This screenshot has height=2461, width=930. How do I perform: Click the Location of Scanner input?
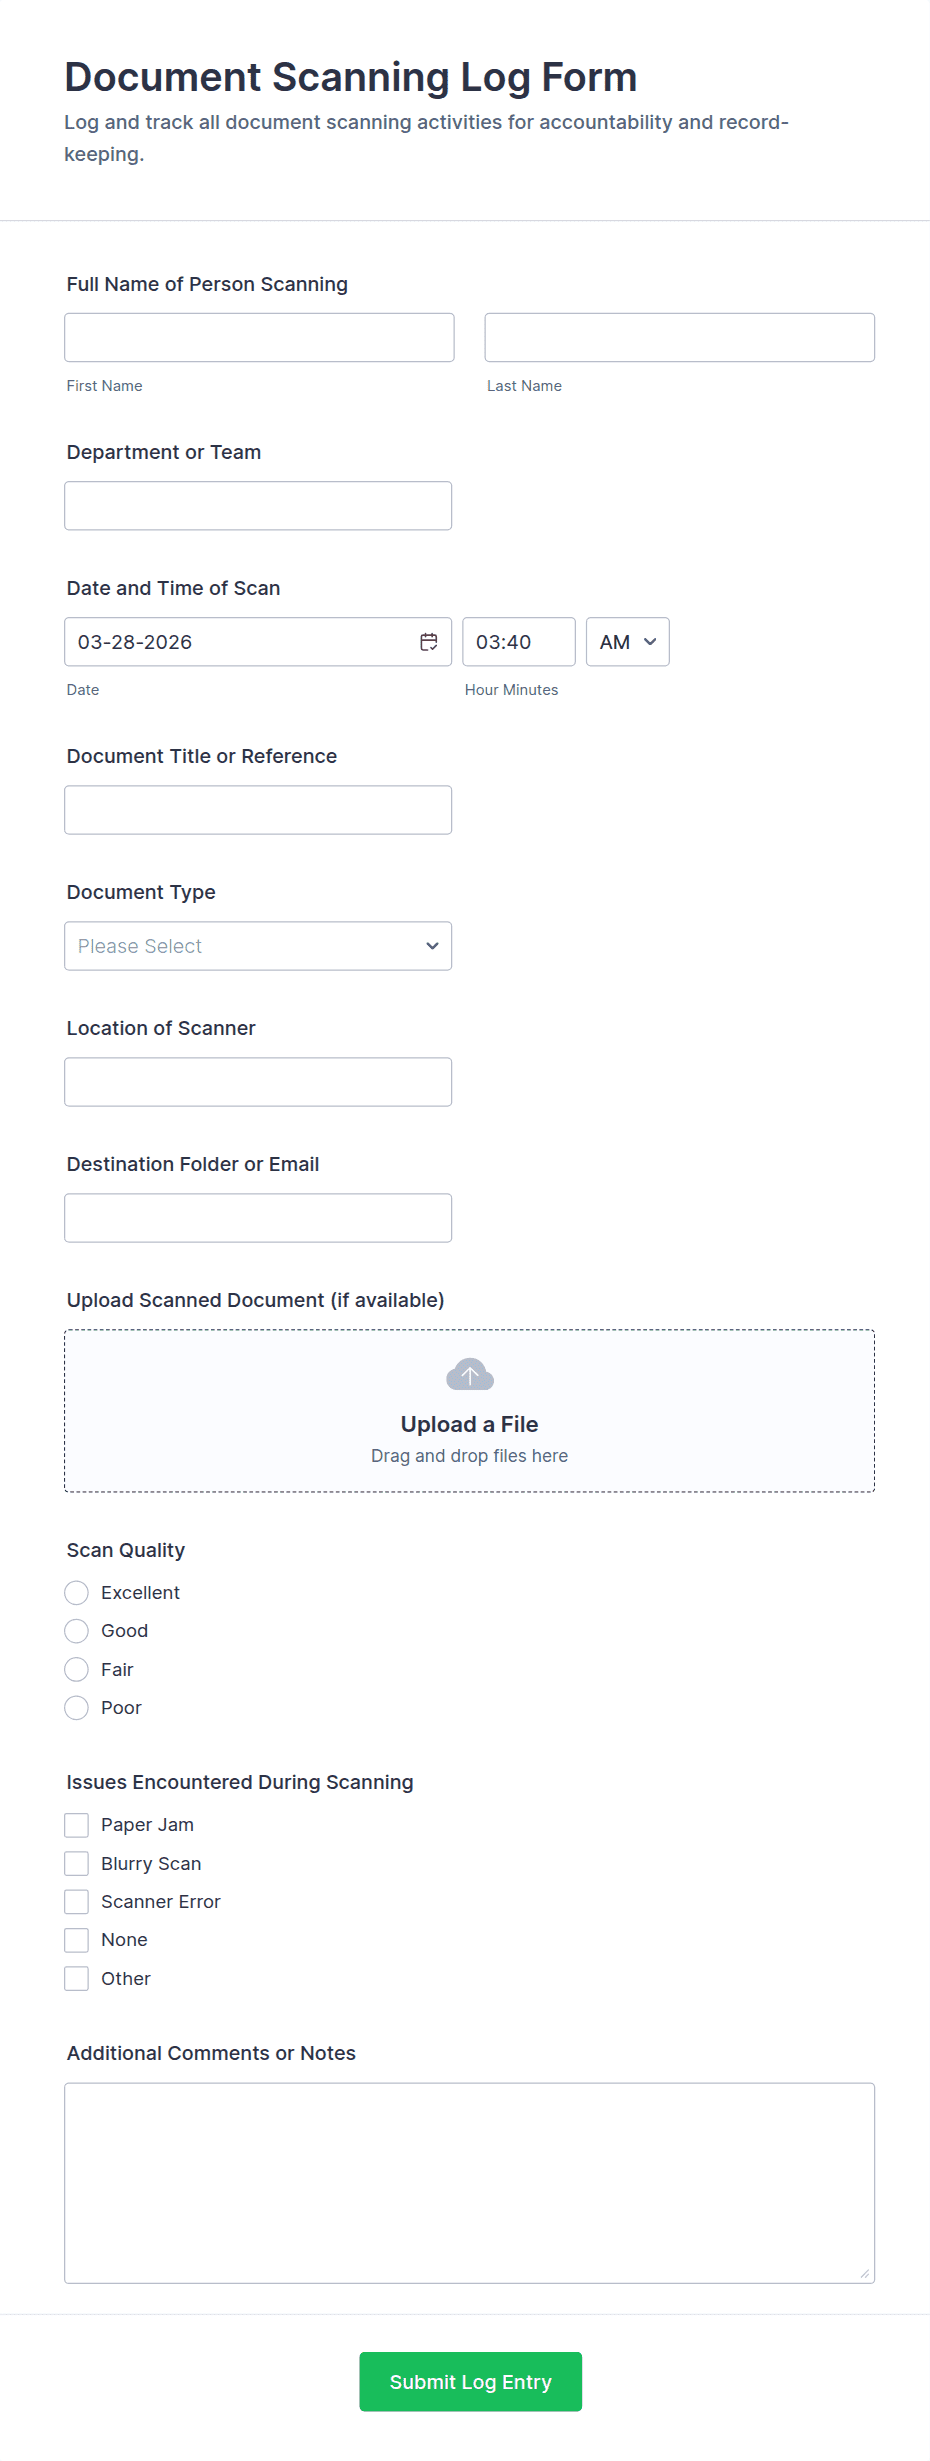pos(258,1082)
